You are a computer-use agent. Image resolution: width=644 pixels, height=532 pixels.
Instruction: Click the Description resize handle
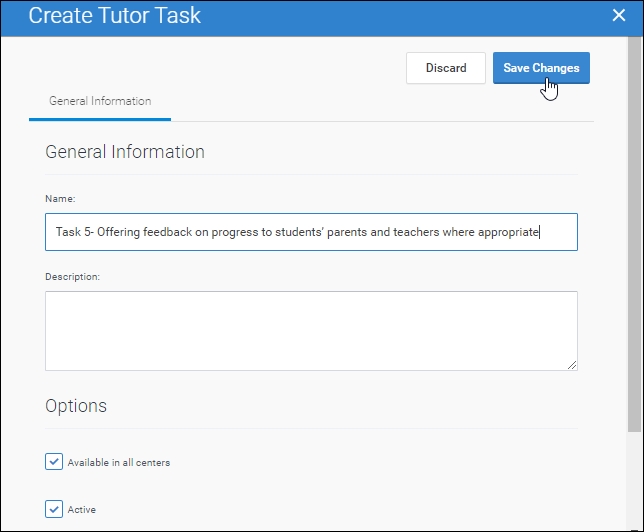pyautogui.click(x=572, y=365)
